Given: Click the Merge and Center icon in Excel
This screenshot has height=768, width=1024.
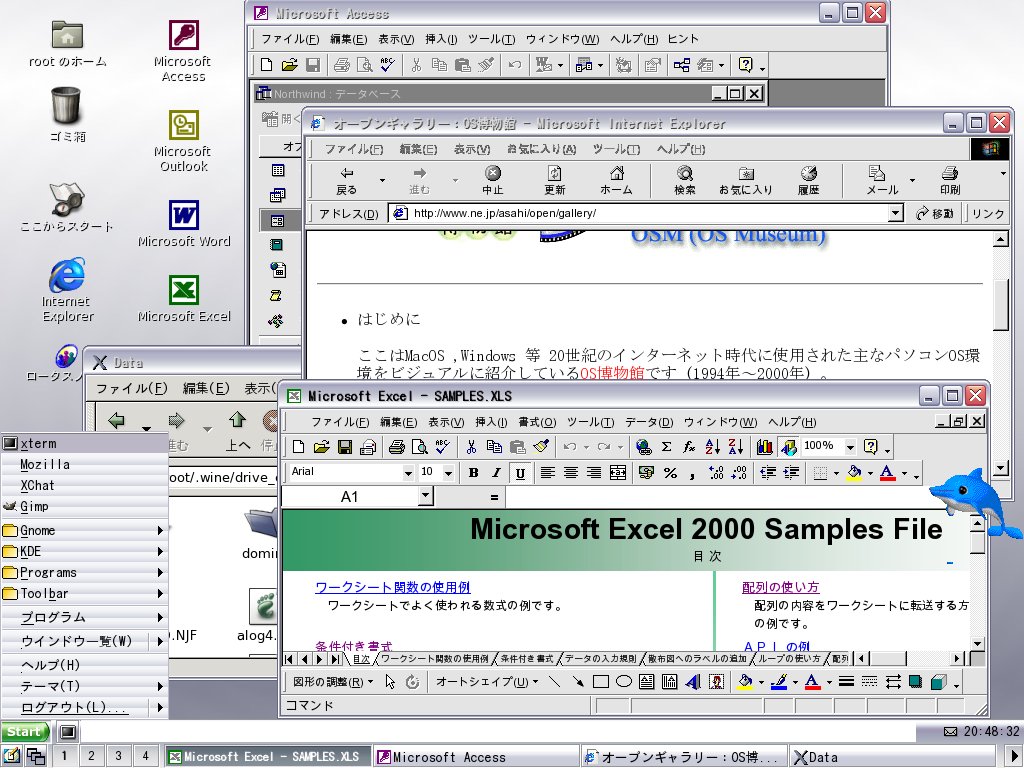Looking at the screenshot, I should pos(618,473).
